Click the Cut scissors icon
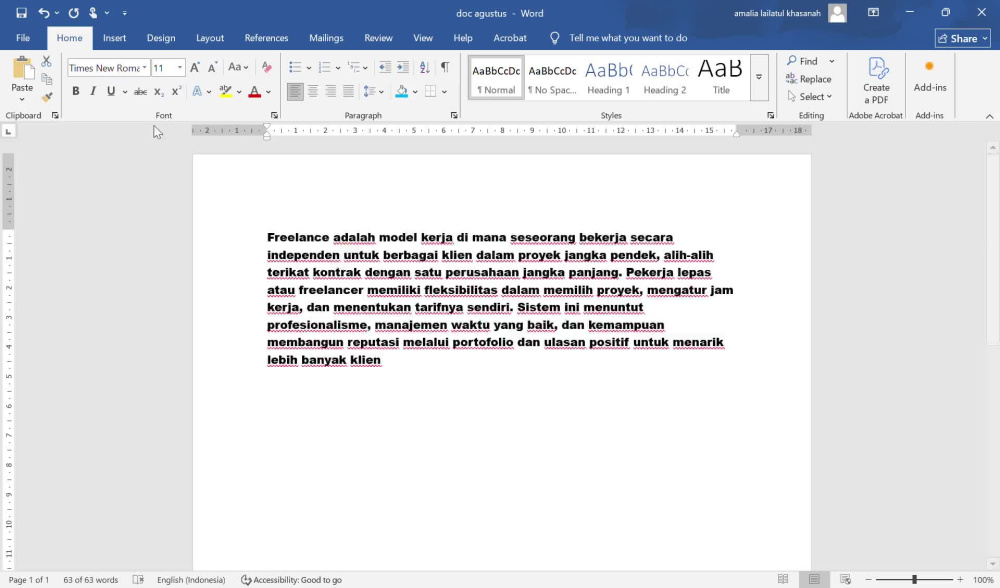 [x=46, y=61]
